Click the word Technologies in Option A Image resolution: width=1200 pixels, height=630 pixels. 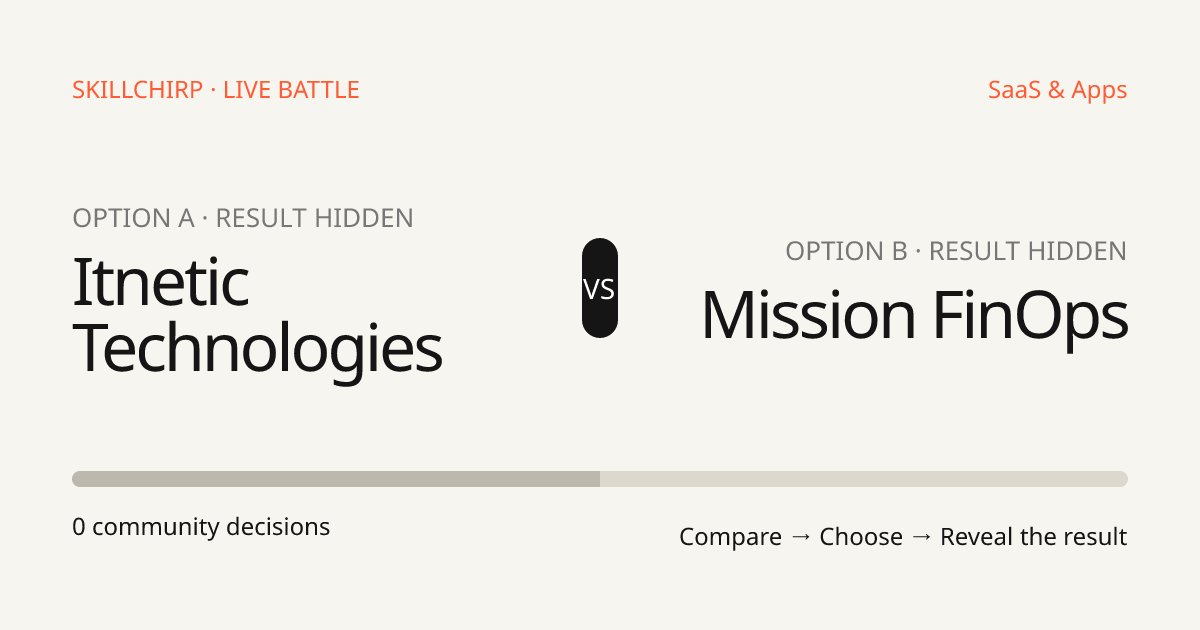tap(257, 350)
